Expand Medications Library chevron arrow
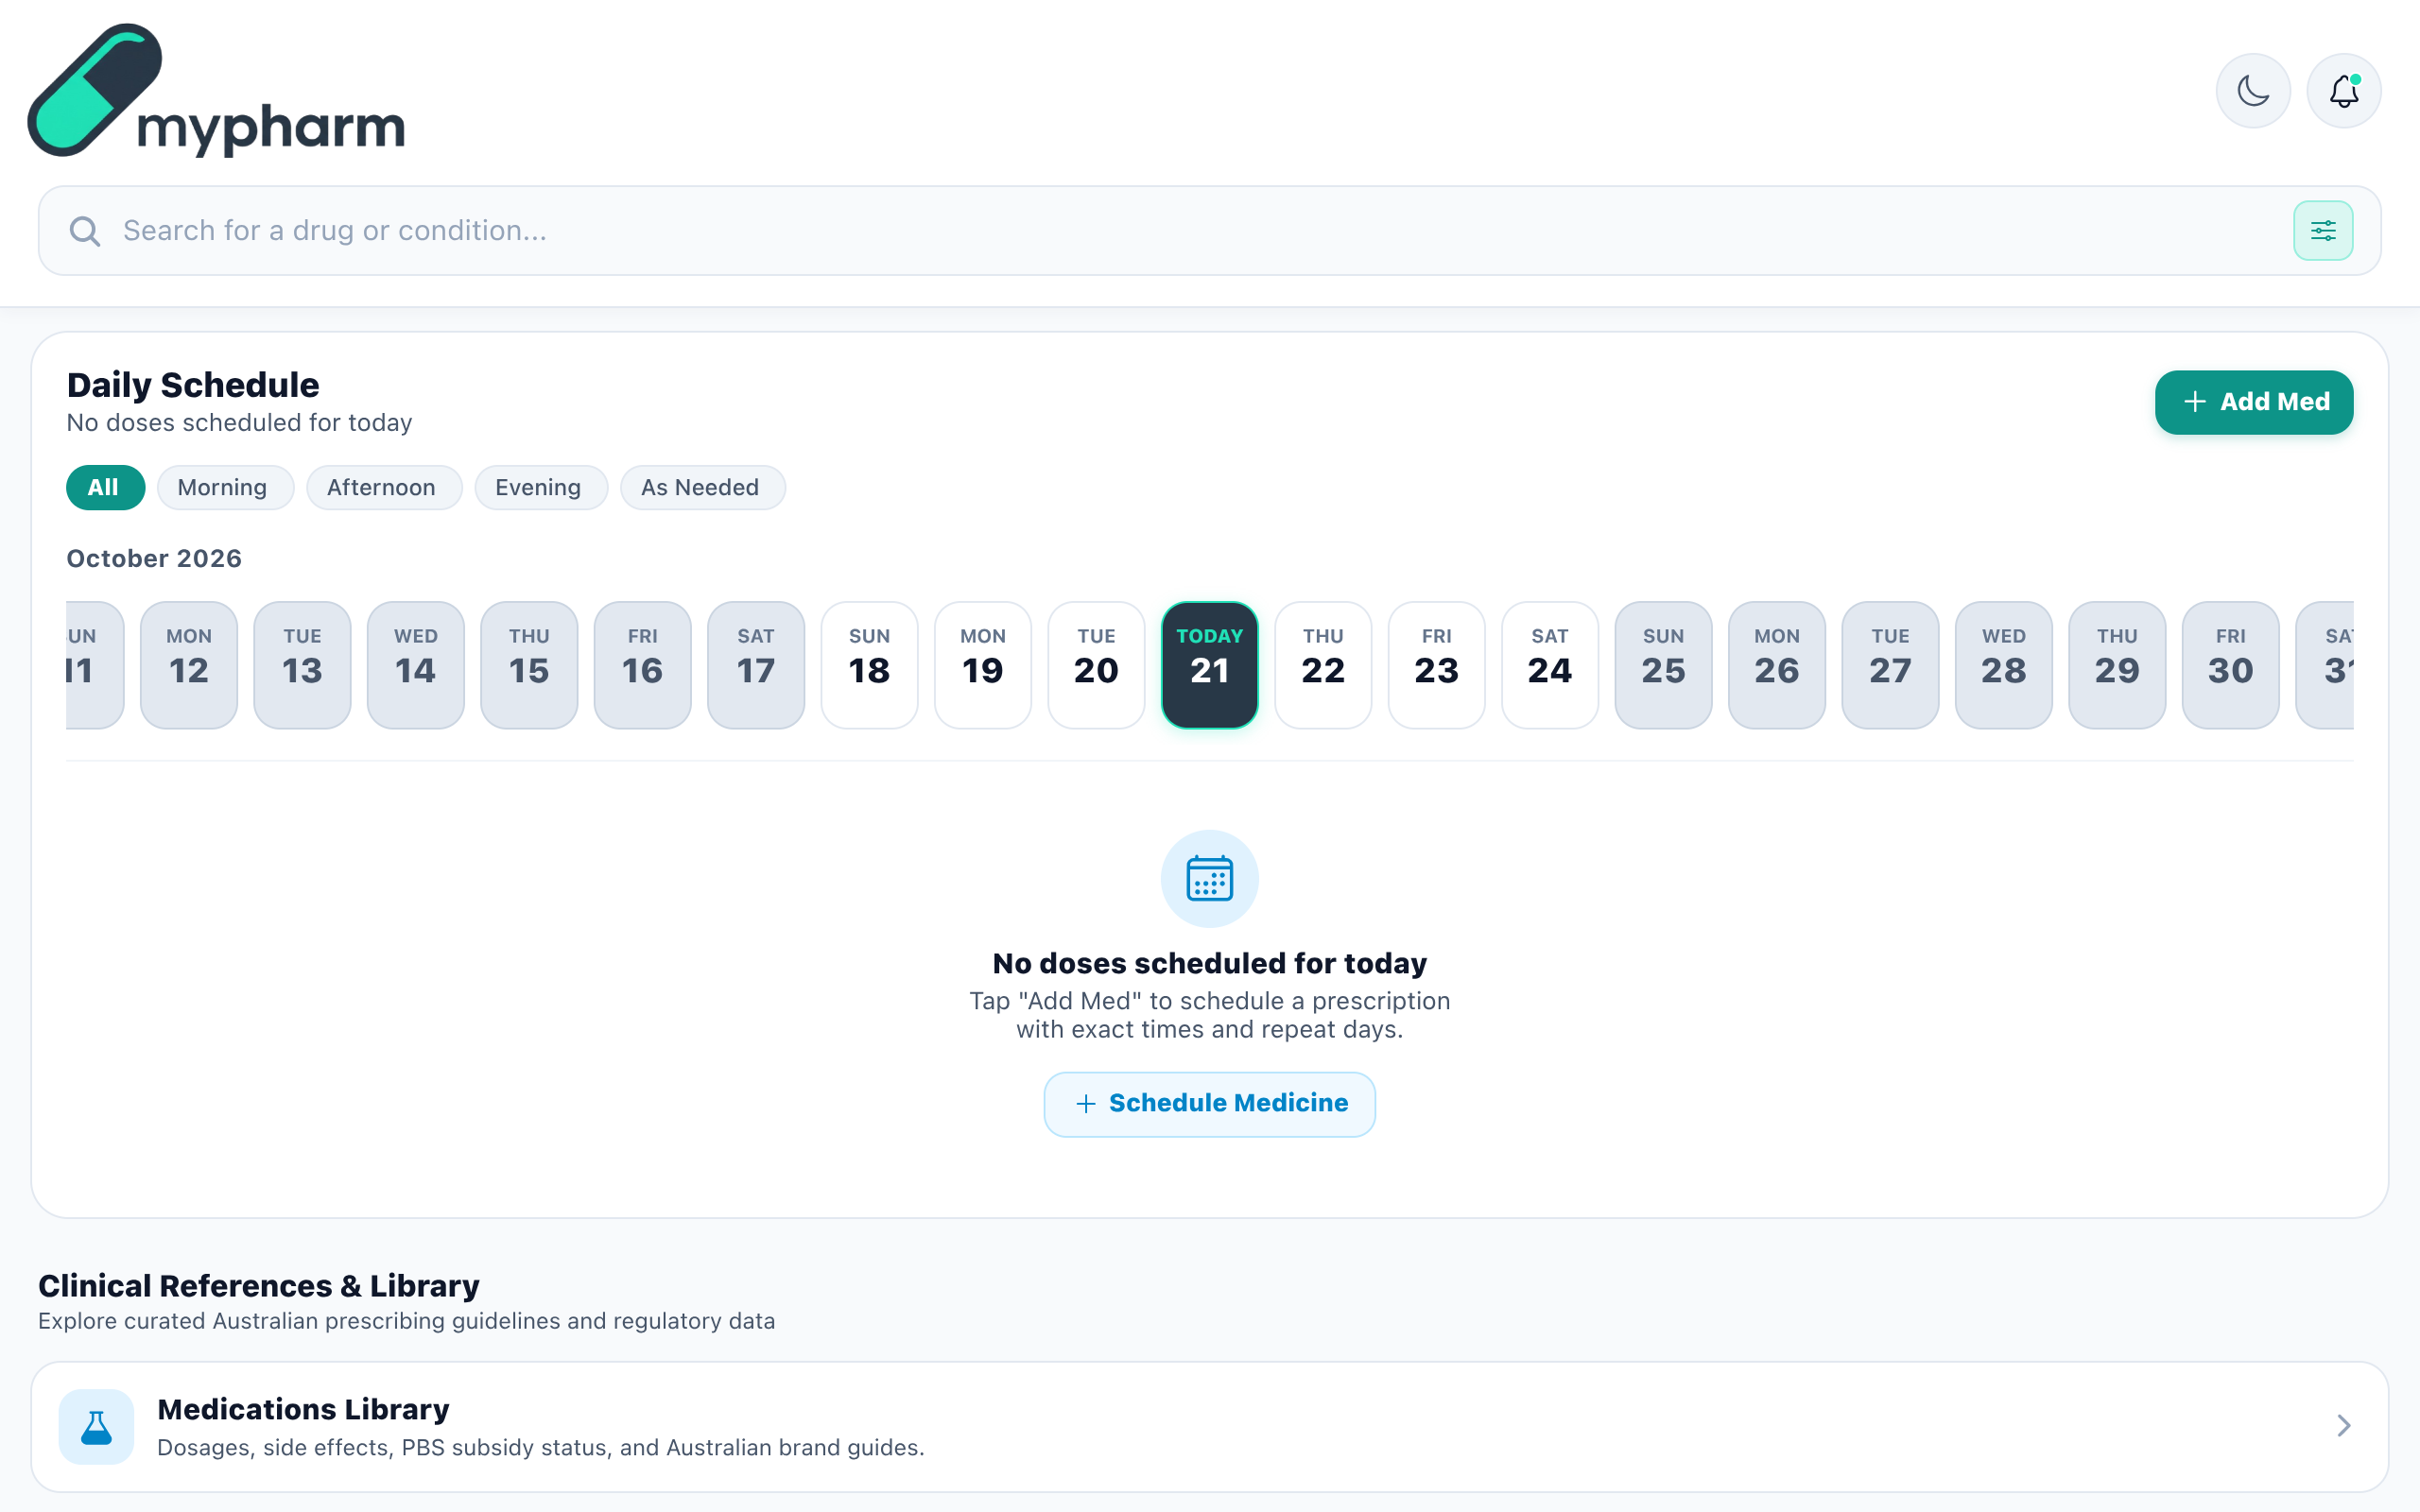 (2343, 1426)
